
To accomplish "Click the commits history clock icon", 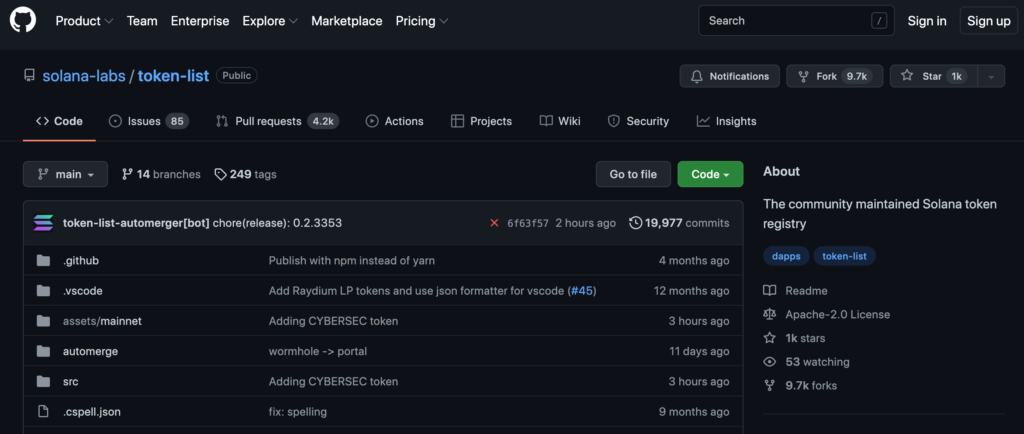I will (635, 223).
